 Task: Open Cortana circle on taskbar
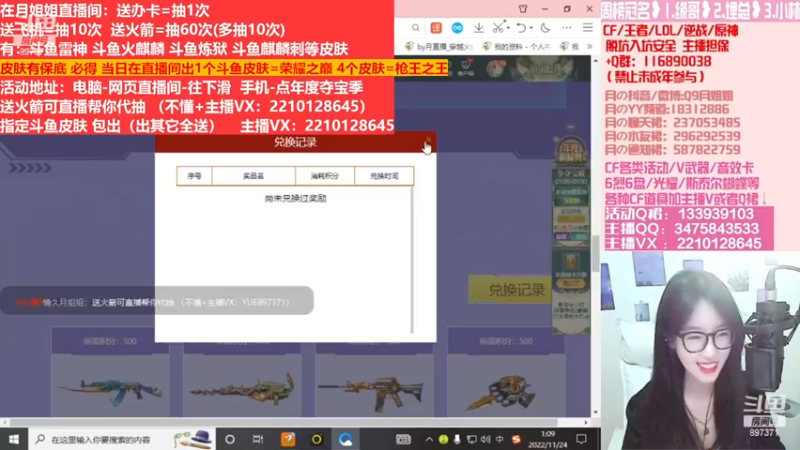tap(230, 439)
